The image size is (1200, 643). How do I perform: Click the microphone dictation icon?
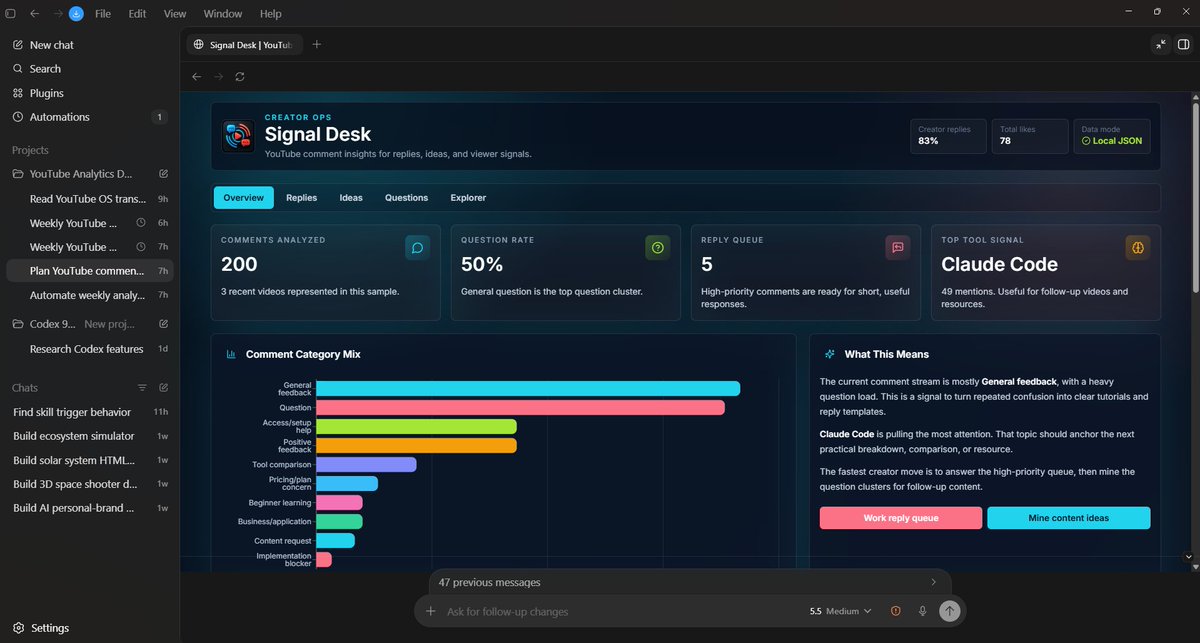click(922, 611)
